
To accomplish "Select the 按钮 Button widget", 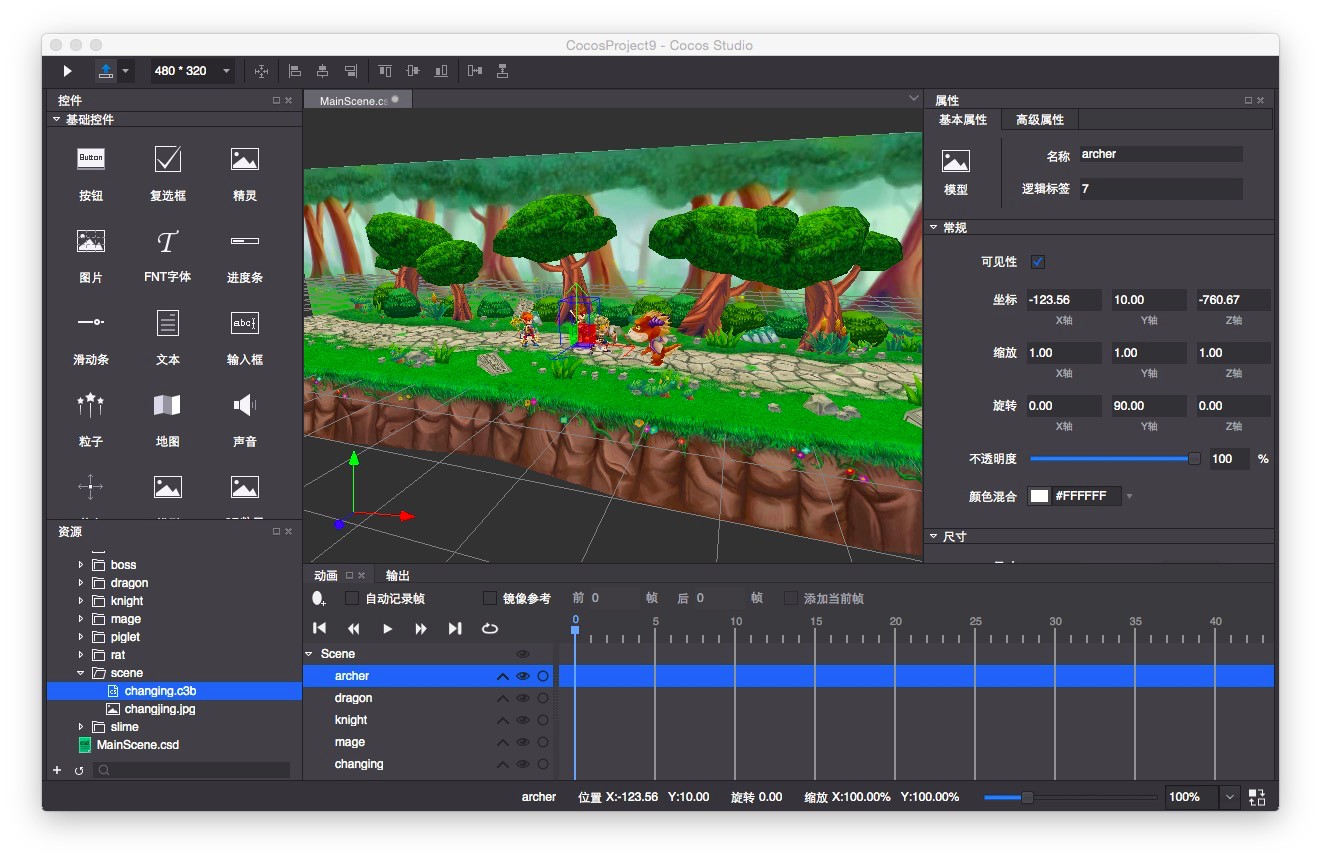I will click(91, 173).
